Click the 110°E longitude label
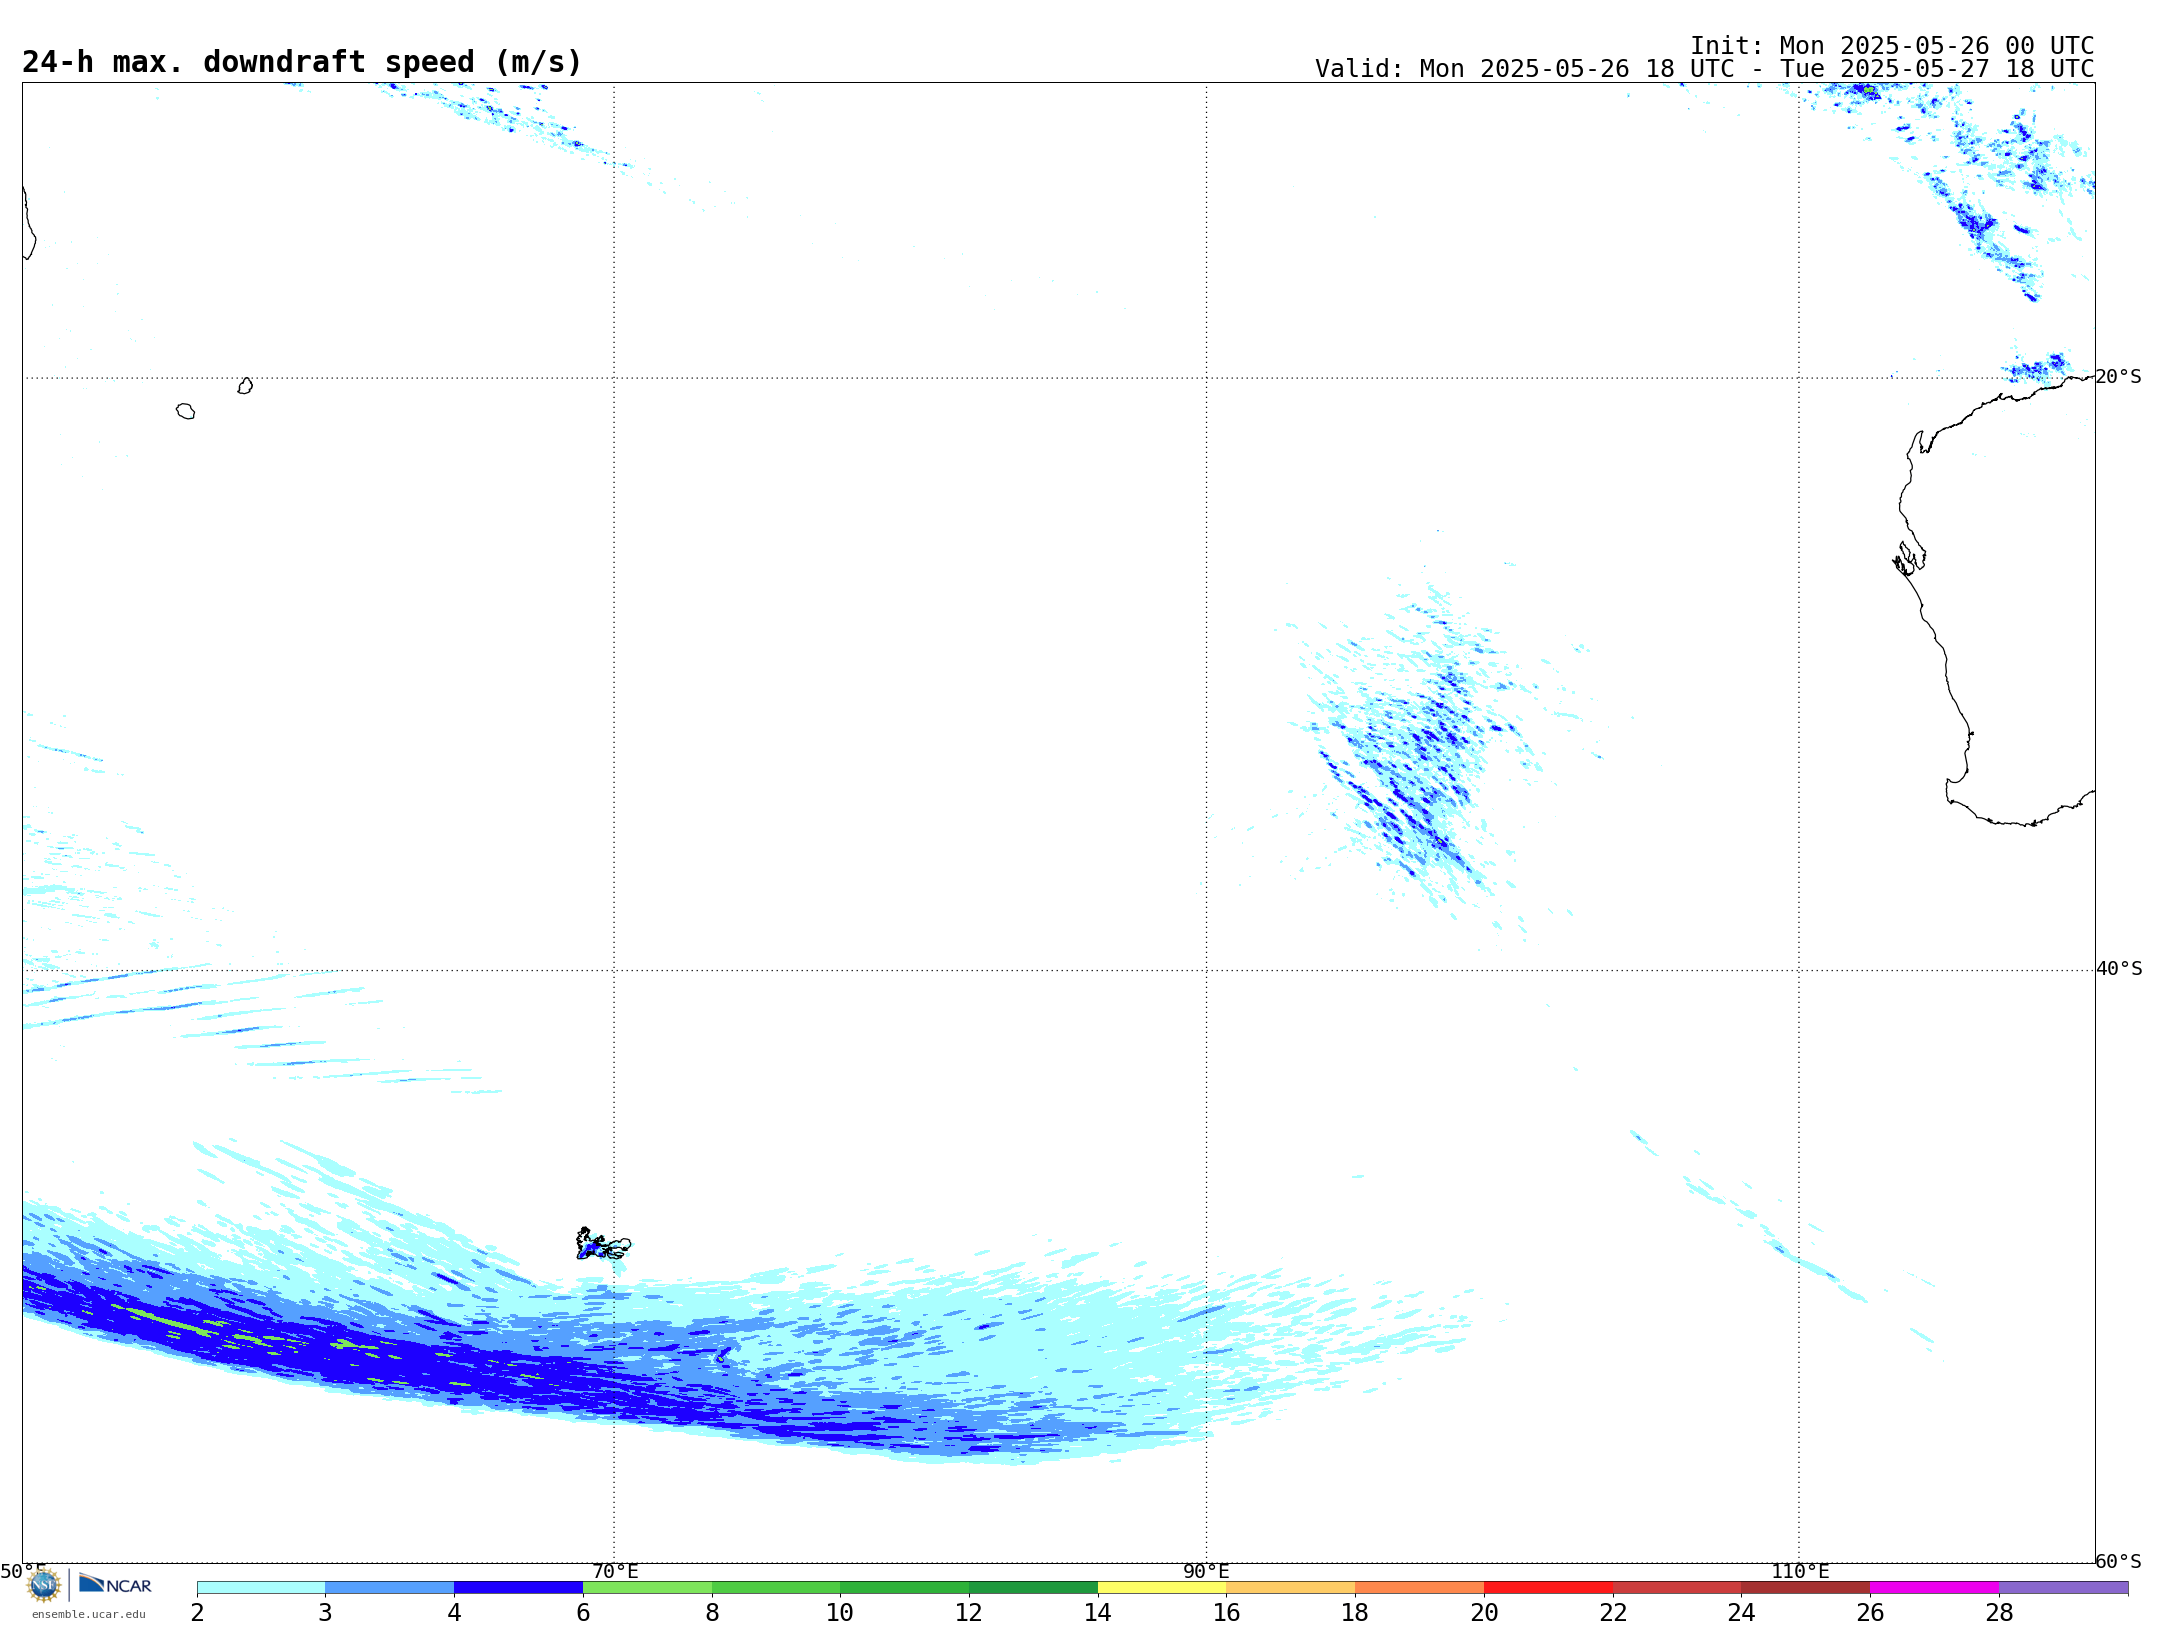Viewport: 2160px width, 1626px height. [1800, 1572]
